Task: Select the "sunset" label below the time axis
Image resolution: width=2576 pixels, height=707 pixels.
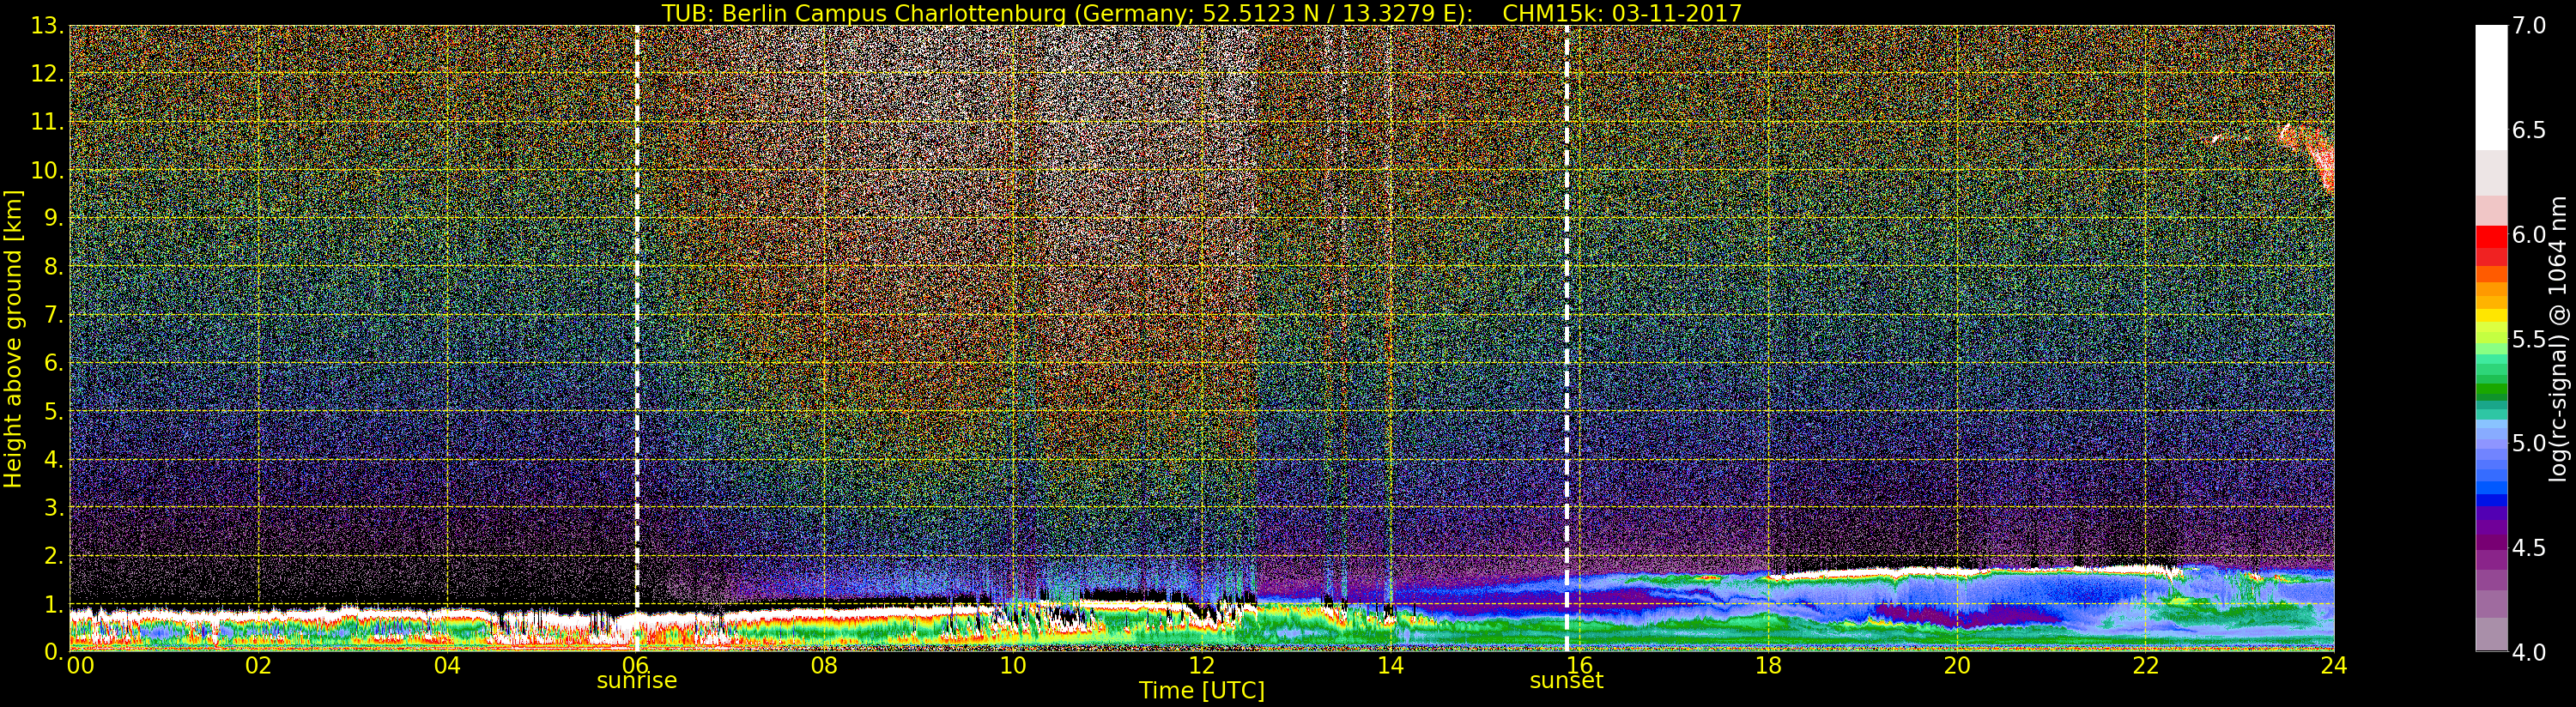Action: (x=1566, y=681)
